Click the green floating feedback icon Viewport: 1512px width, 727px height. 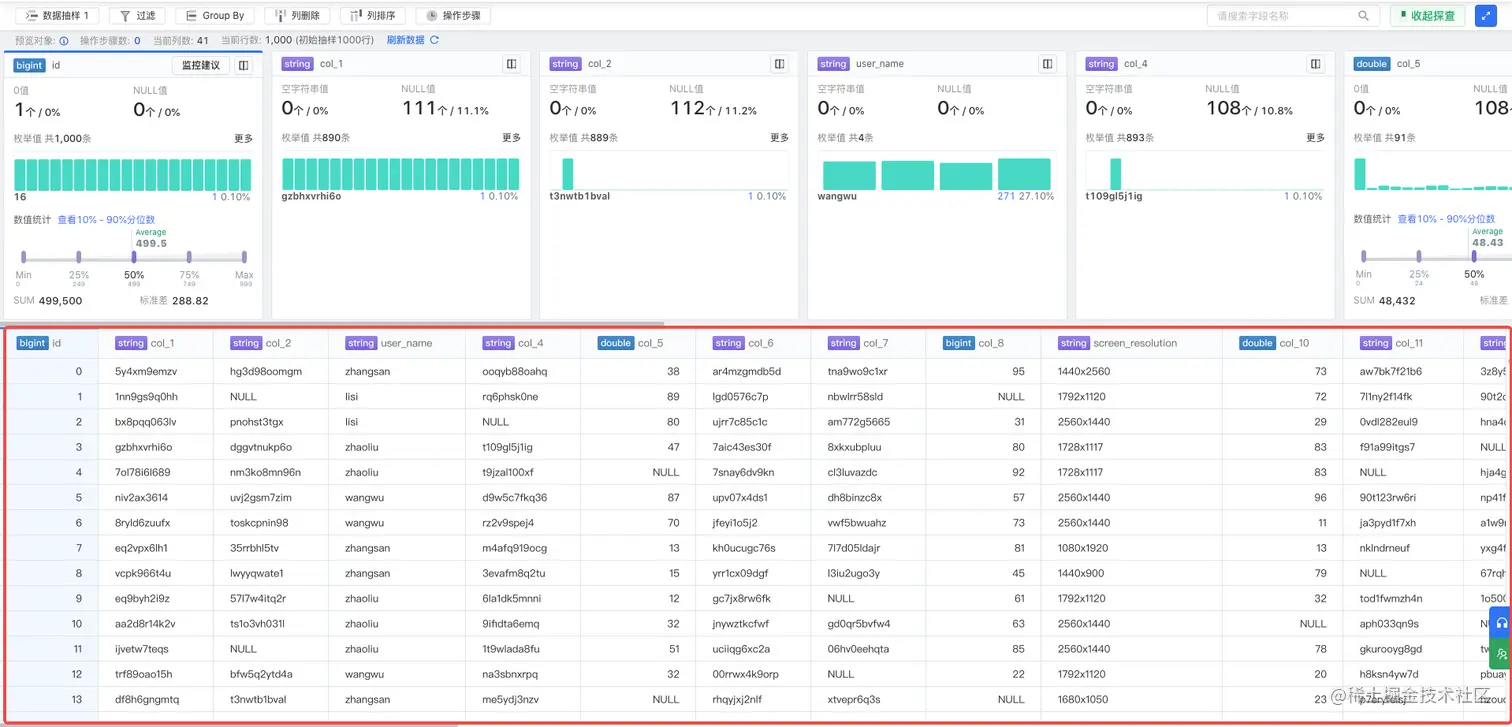tap(1501, 653)
